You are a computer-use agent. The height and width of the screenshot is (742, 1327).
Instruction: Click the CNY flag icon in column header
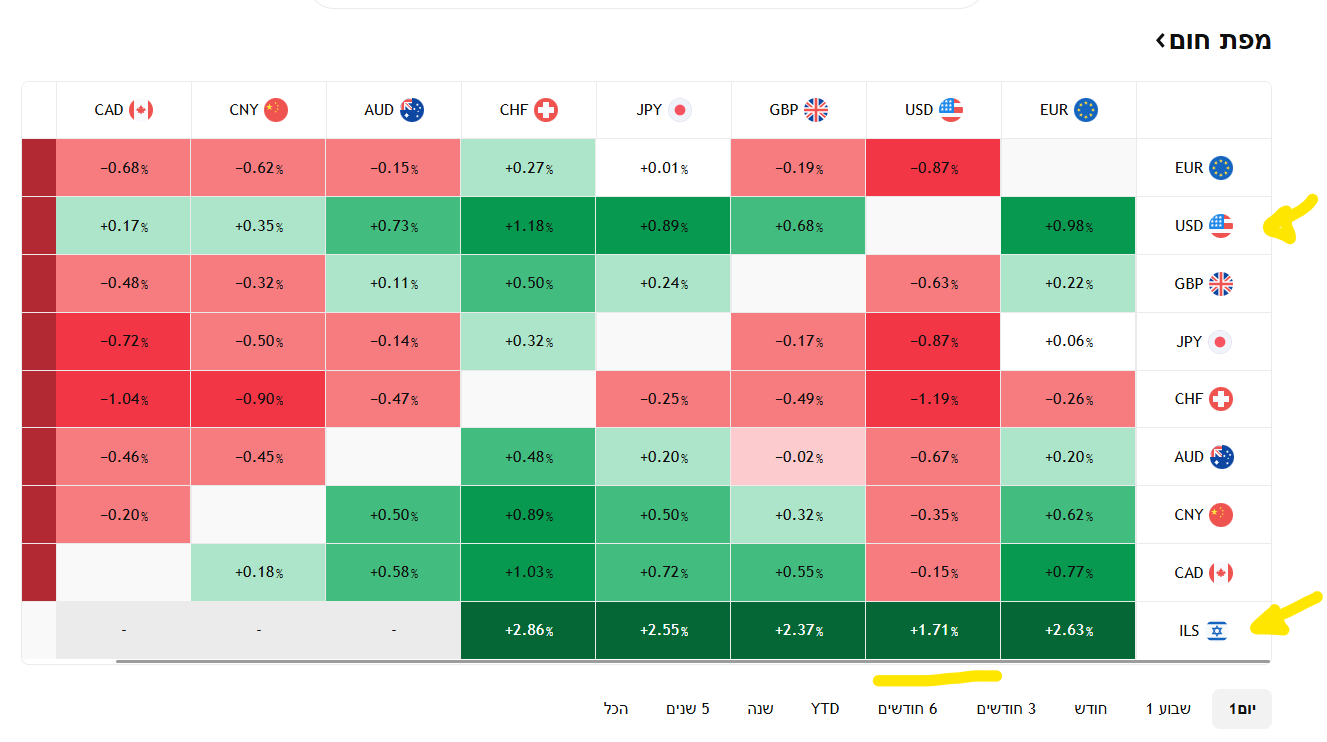(x=276, y=110)
